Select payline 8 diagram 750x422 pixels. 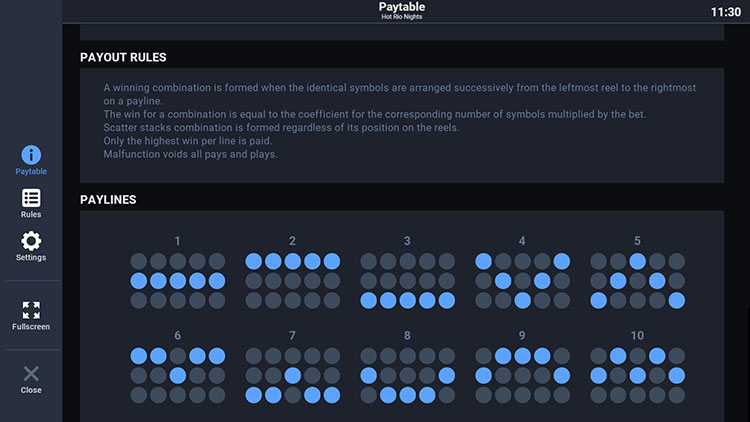(x=407, y=375)
